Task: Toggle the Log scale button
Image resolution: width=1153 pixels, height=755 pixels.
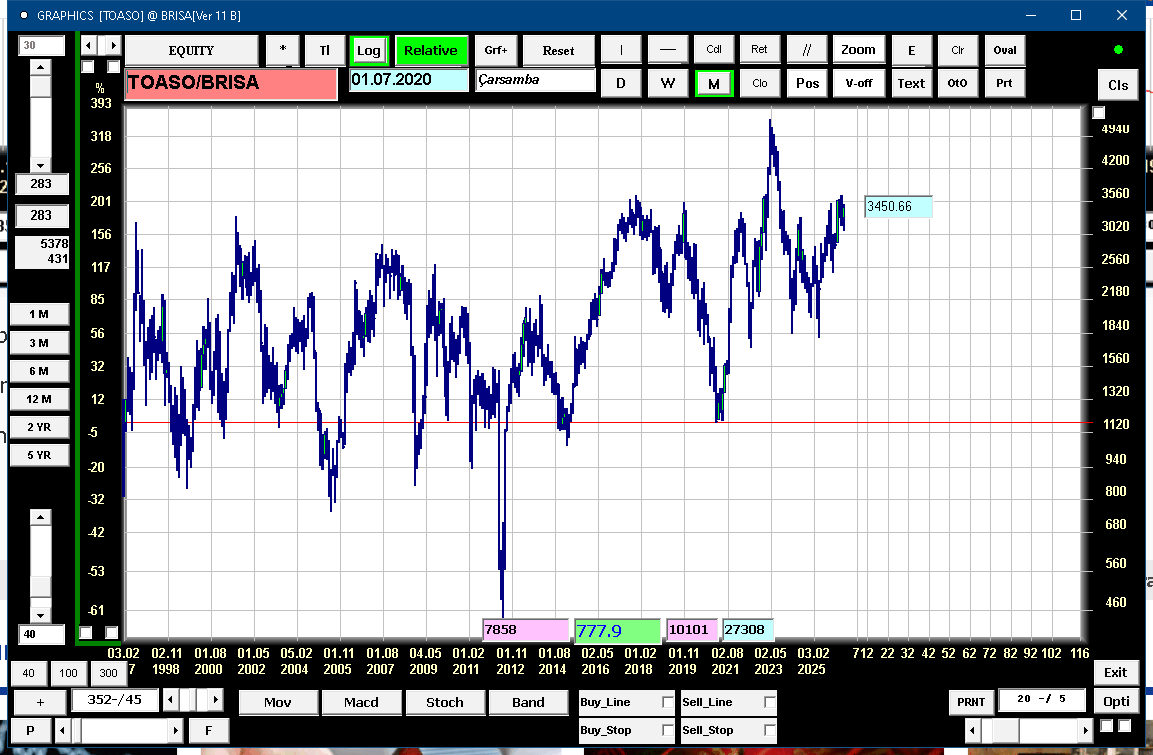Action: (x=369, y=51)
